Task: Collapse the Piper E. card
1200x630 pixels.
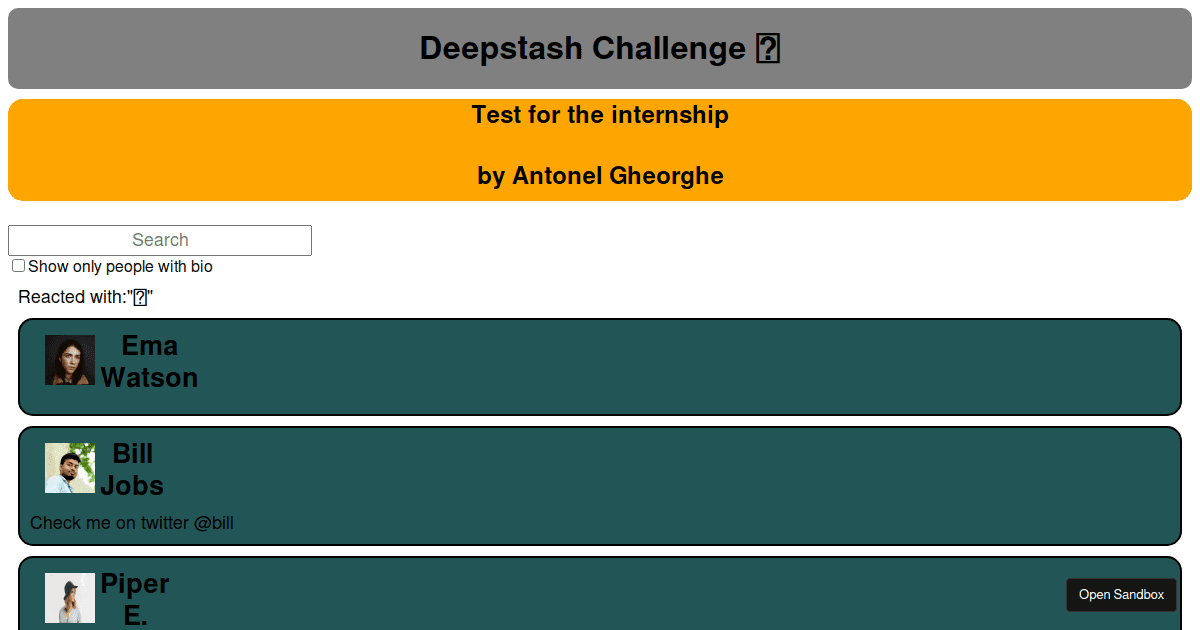Action: (600, 590)
